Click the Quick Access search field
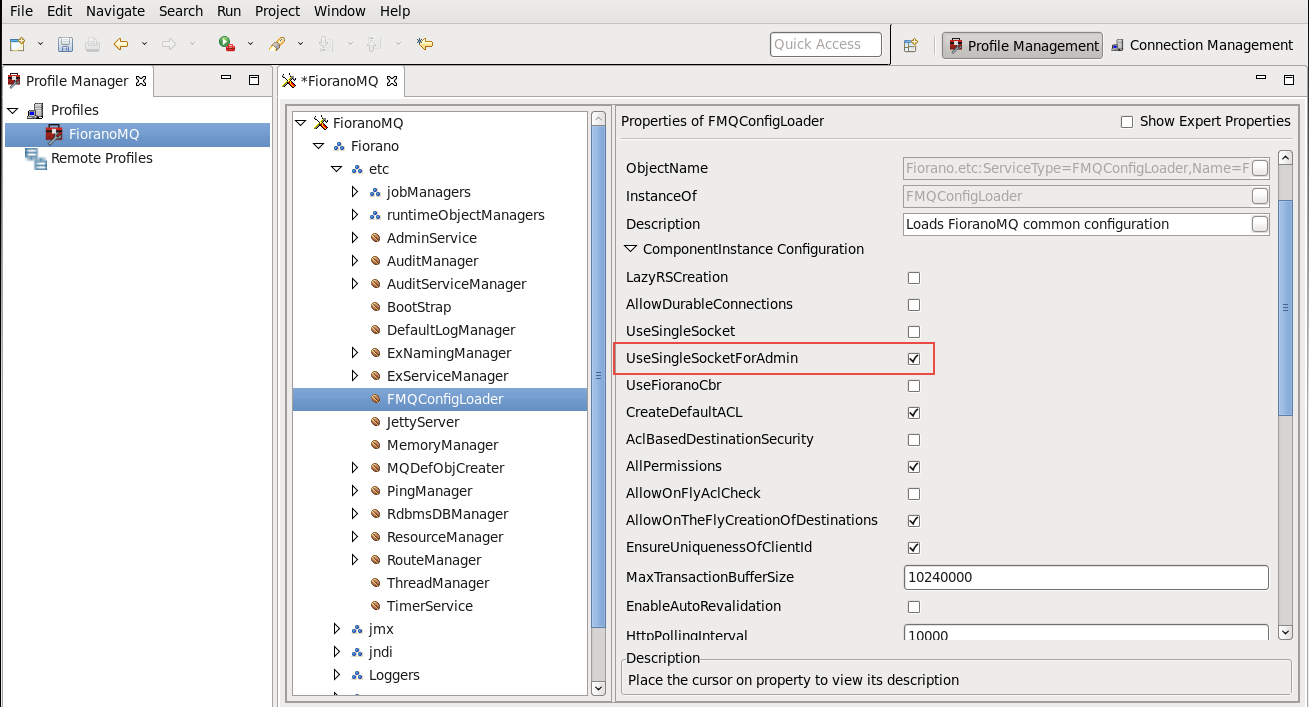The width and height of the screenshot is (1309, 707). tap(826, 44)
